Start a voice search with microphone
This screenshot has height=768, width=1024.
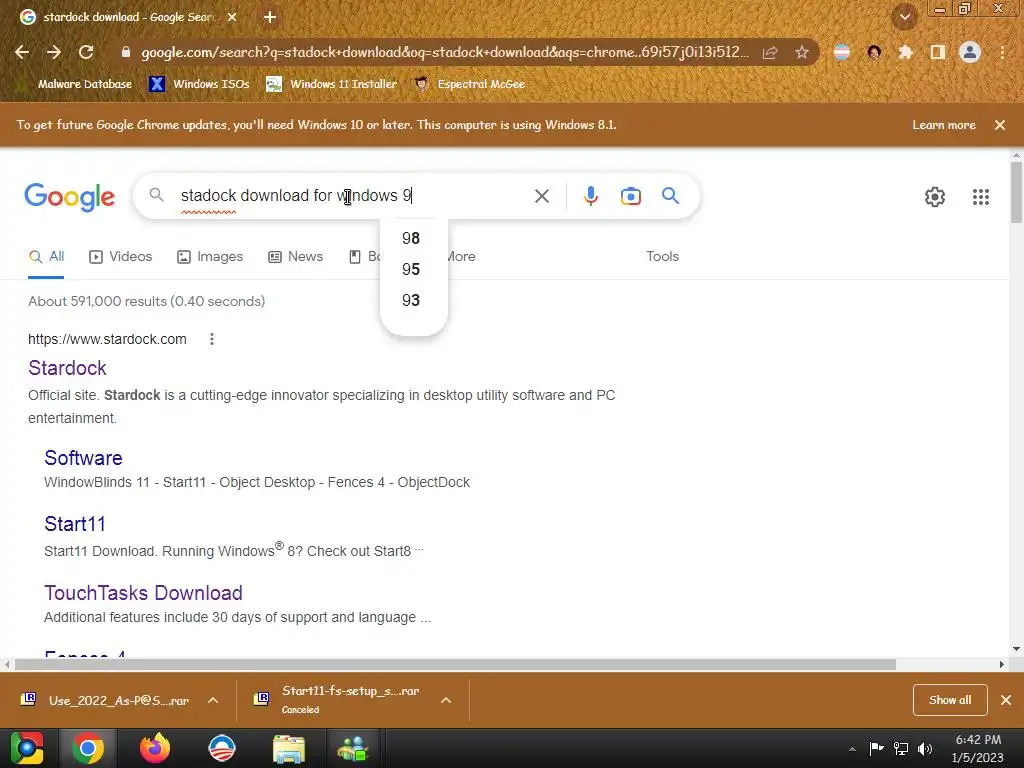tap(590, 196)
